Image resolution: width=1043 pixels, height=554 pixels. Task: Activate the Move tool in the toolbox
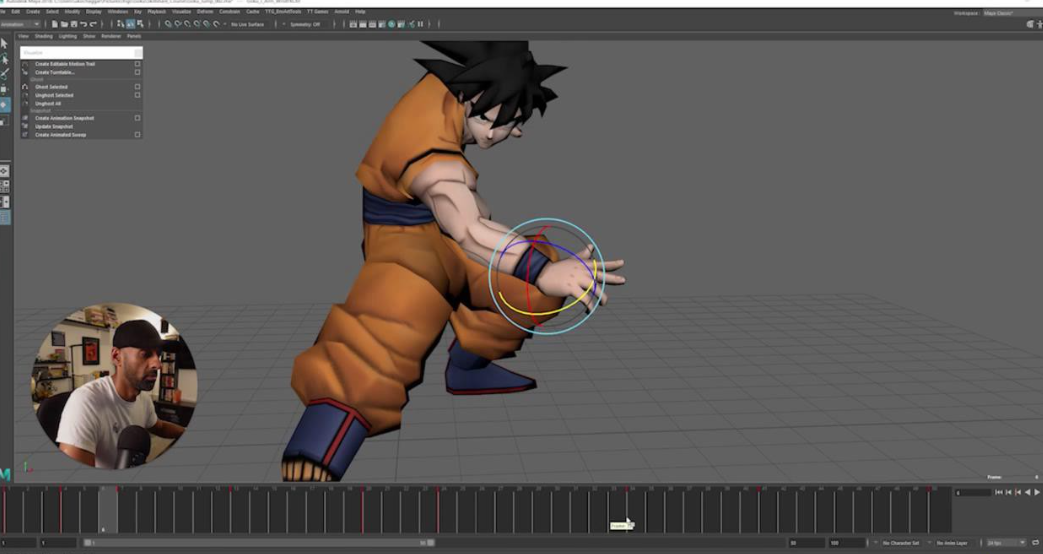tap(5, 89)
